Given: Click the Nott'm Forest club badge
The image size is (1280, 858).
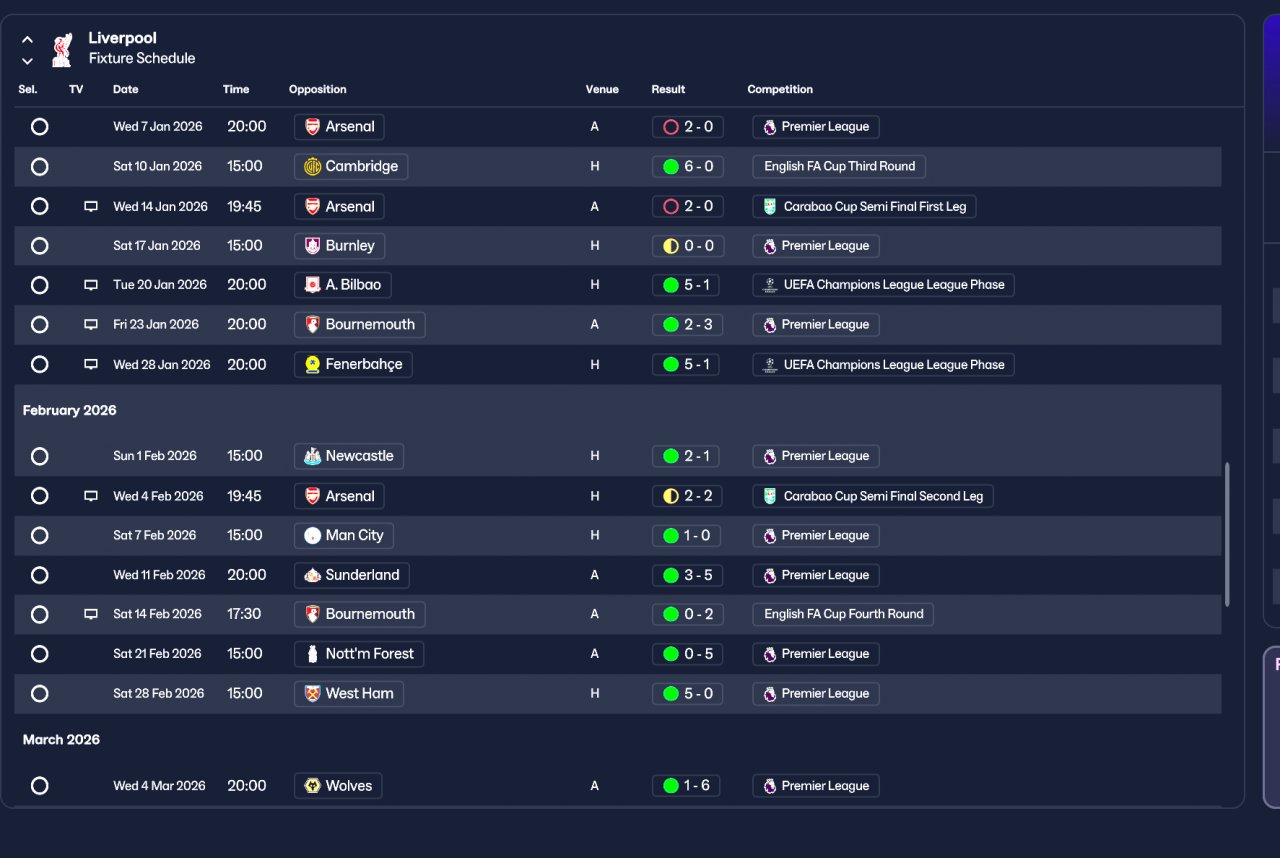Looking at the screenshot, I should point(313,654).
